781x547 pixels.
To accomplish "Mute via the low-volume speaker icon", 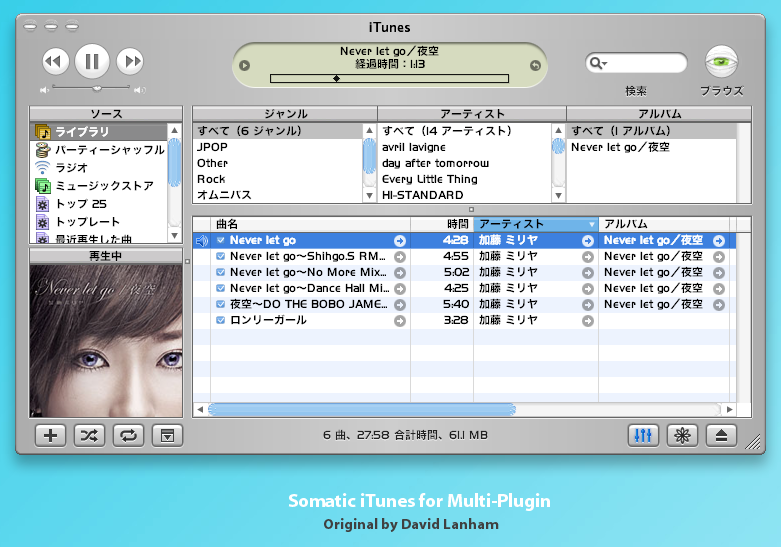I will coord(44,90).
